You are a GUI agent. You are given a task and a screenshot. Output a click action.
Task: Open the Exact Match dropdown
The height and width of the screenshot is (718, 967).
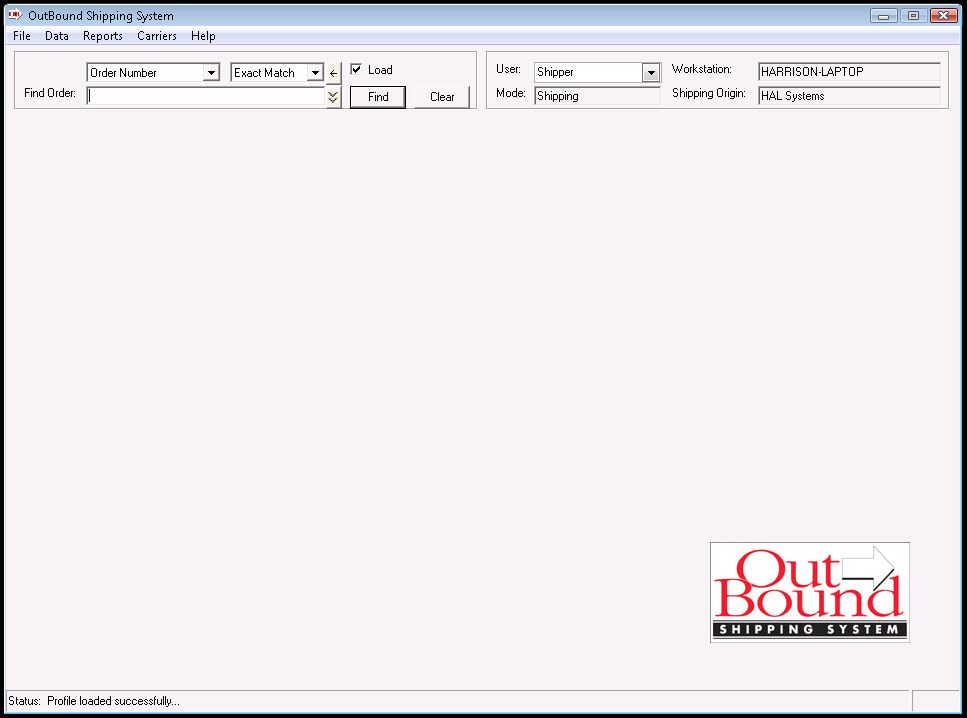pos(315,72)
